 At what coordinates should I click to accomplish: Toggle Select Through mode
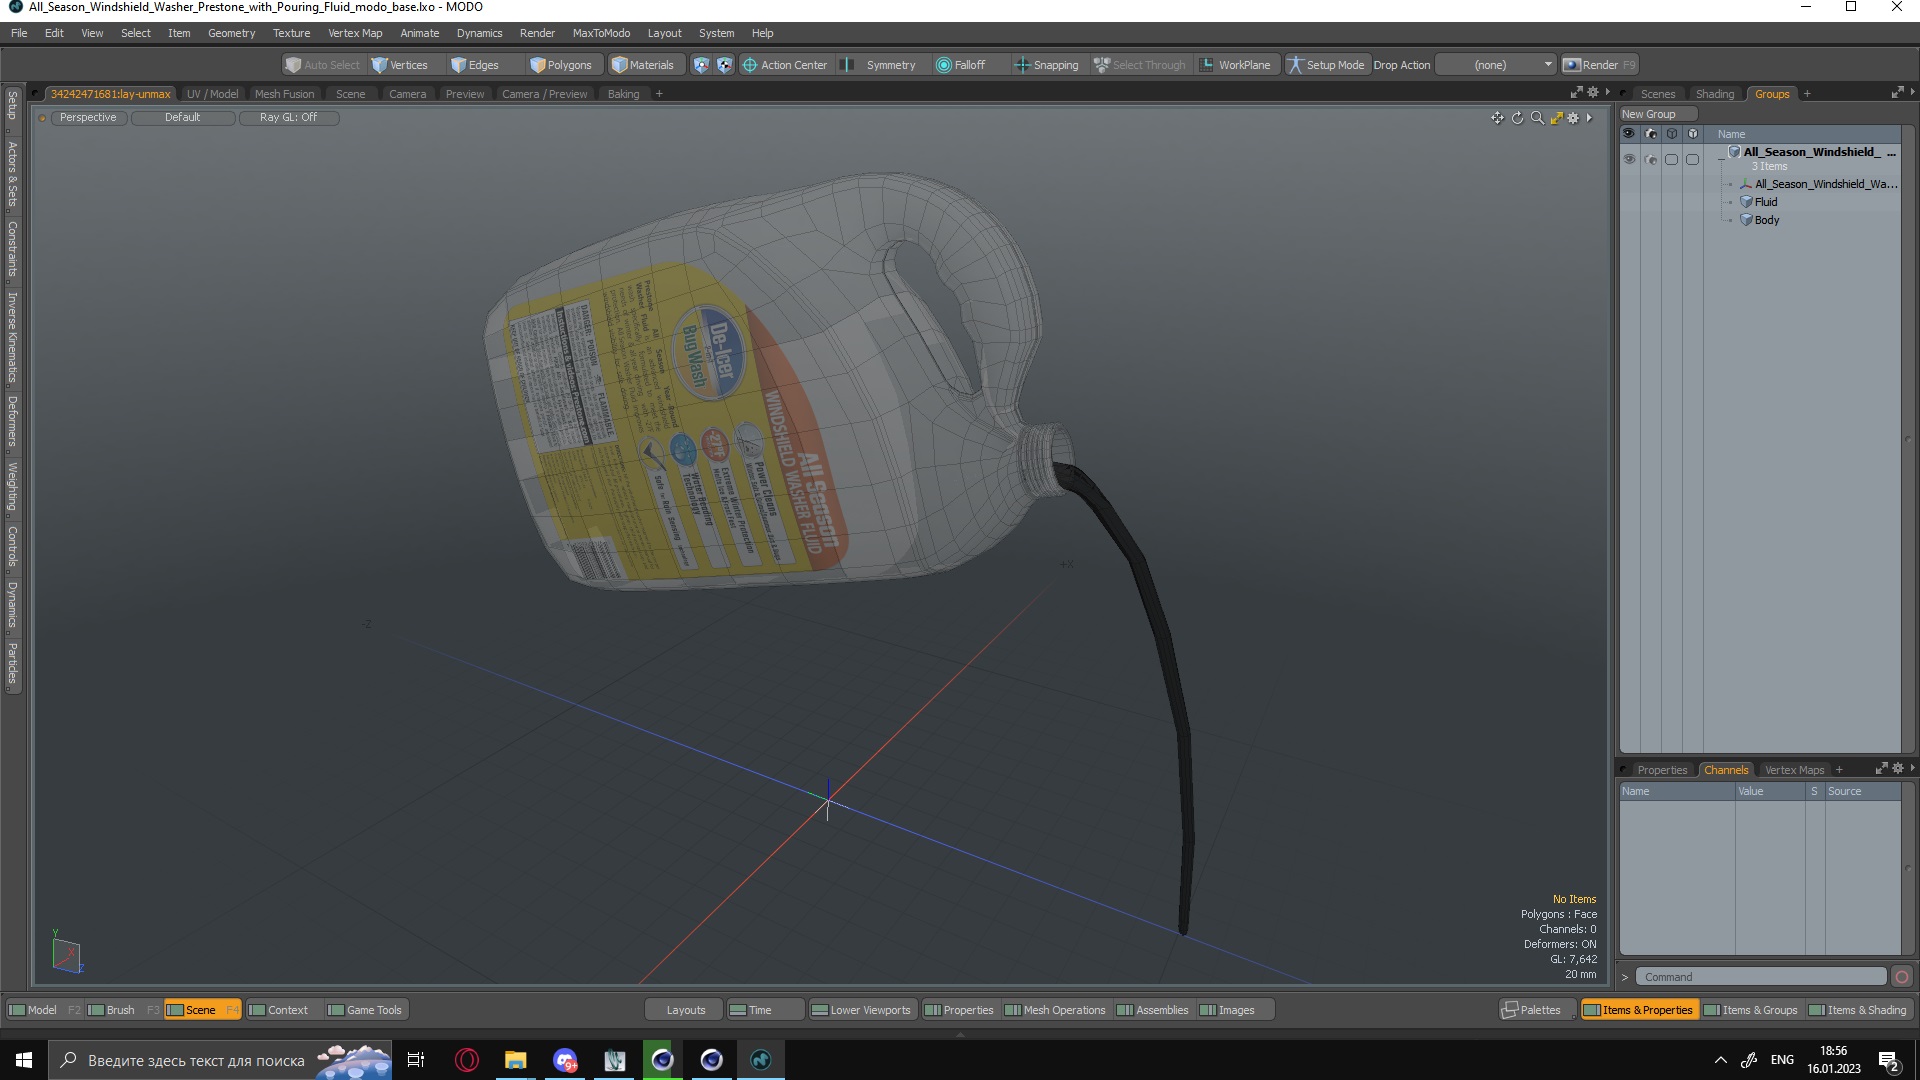coord(1140,65)
